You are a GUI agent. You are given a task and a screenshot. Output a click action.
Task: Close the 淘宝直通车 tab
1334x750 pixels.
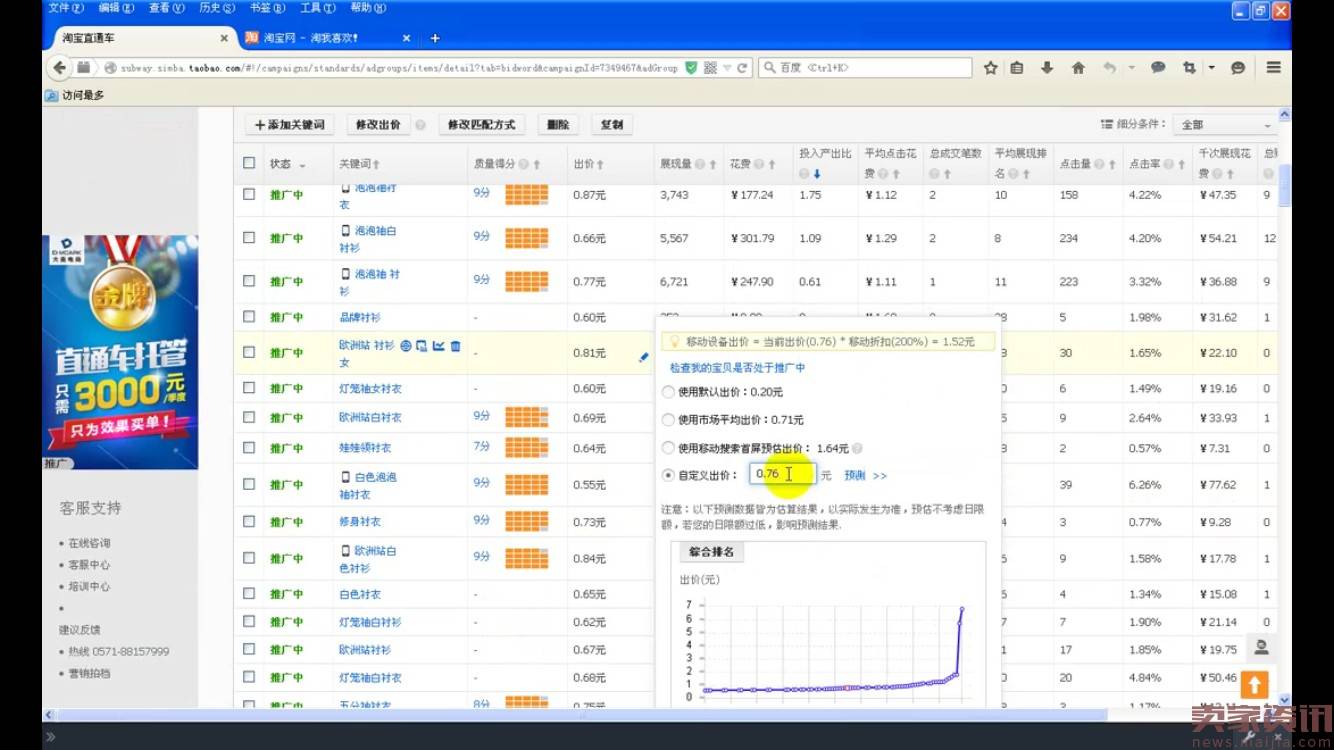pyautogui.click(x=224, y=38)
